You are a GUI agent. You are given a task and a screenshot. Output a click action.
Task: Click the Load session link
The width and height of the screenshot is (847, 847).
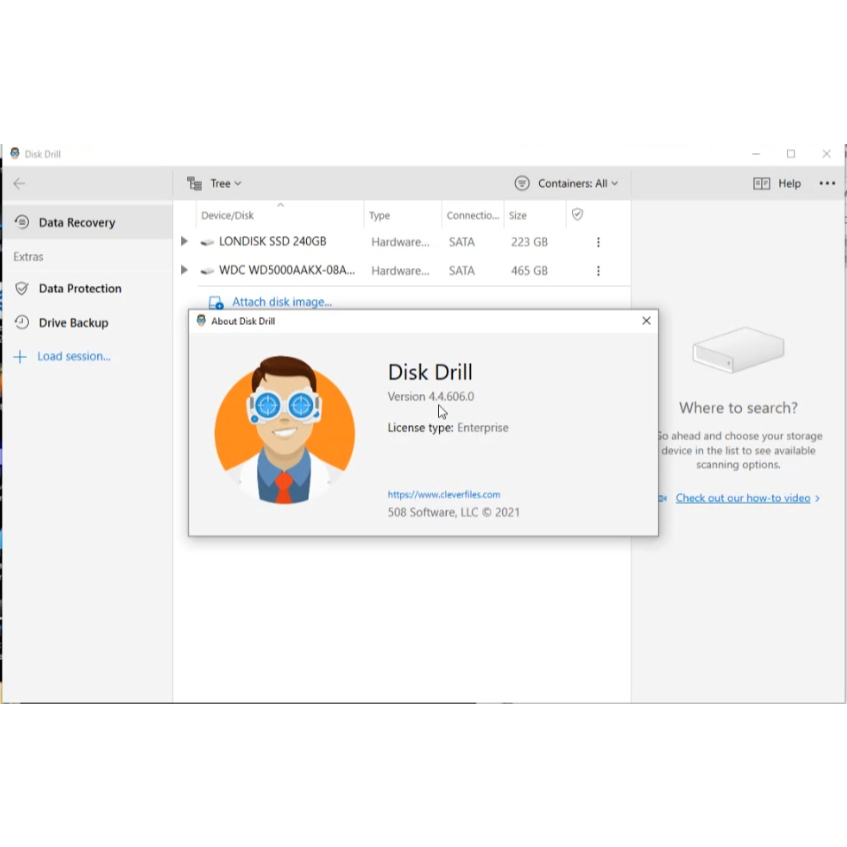pos(73,357)
